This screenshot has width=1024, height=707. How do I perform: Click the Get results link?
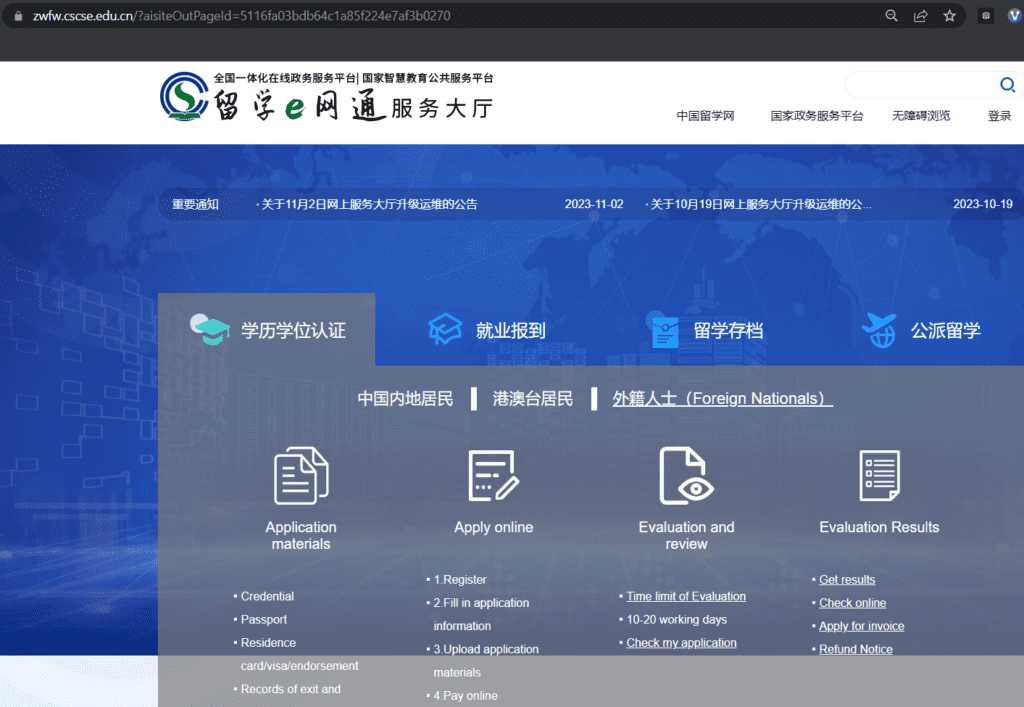tap(847, 580)
